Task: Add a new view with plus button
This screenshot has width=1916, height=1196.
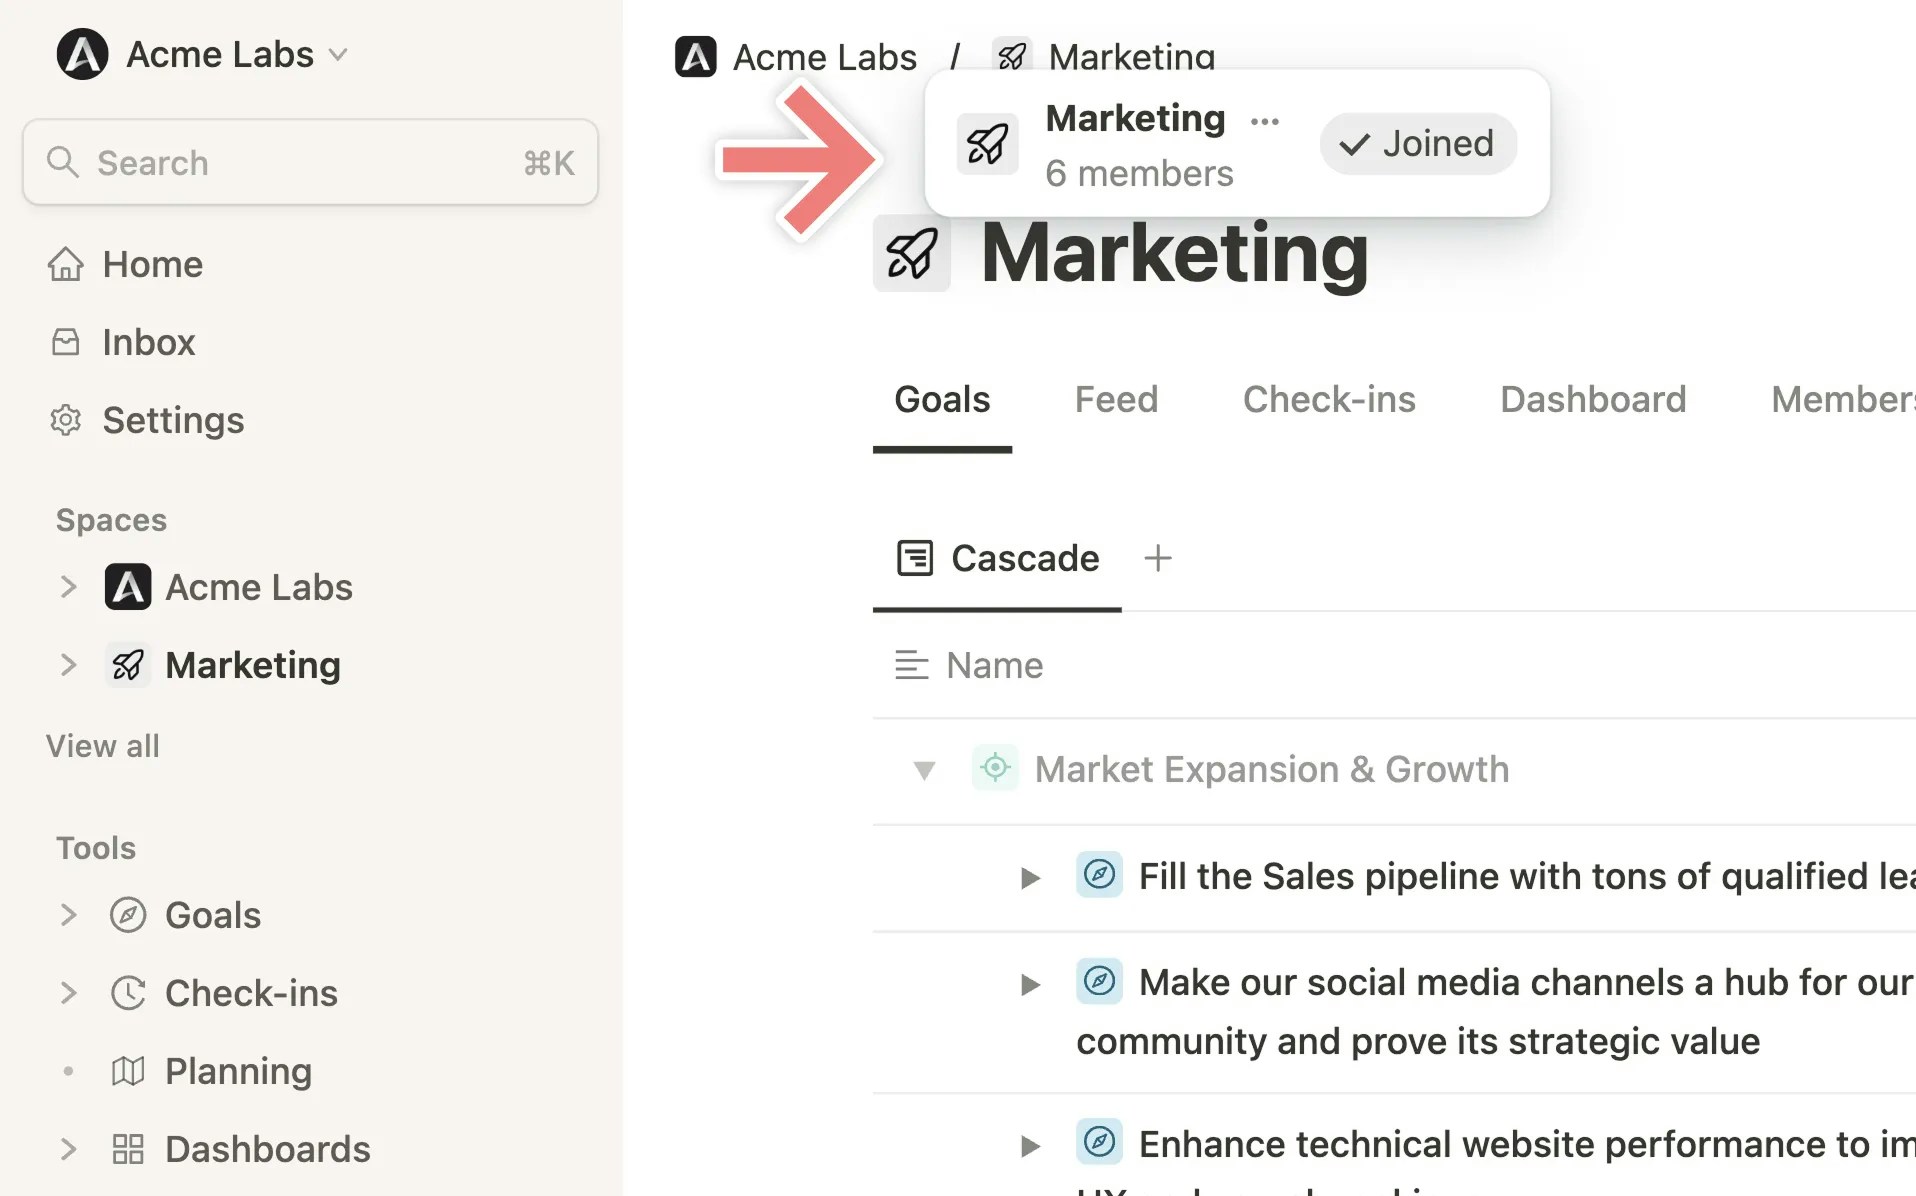Action: 1158,558
